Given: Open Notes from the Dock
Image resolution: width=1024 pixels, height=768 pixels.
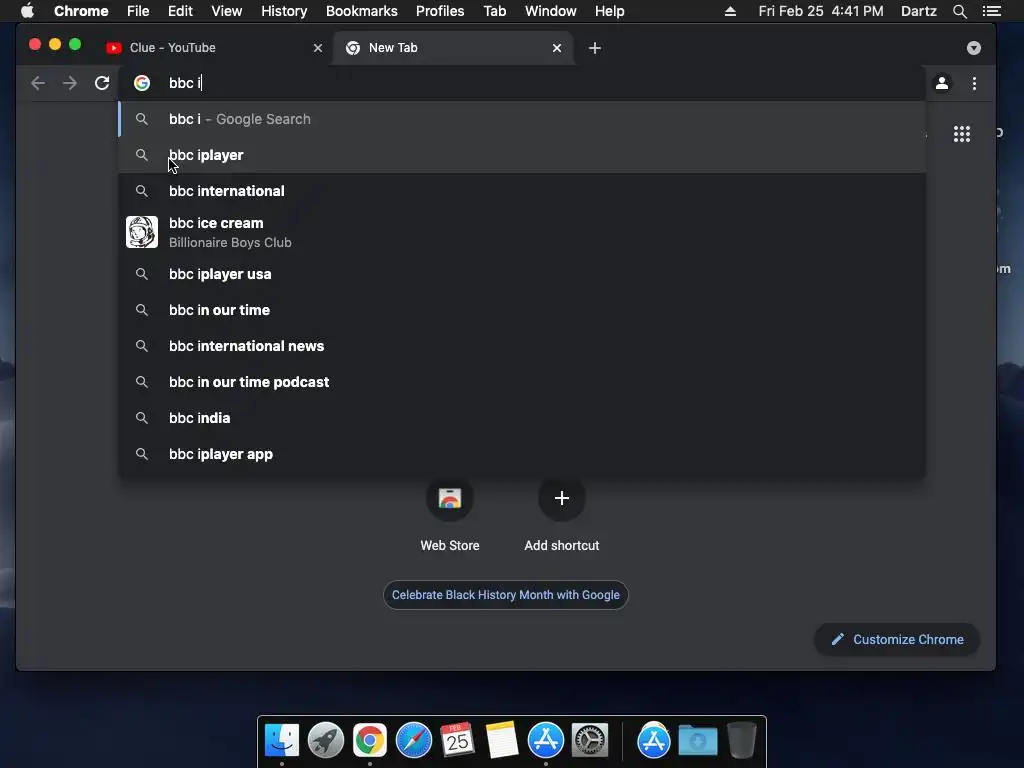Looking at the screenshot, I should [x=502, y=740].
